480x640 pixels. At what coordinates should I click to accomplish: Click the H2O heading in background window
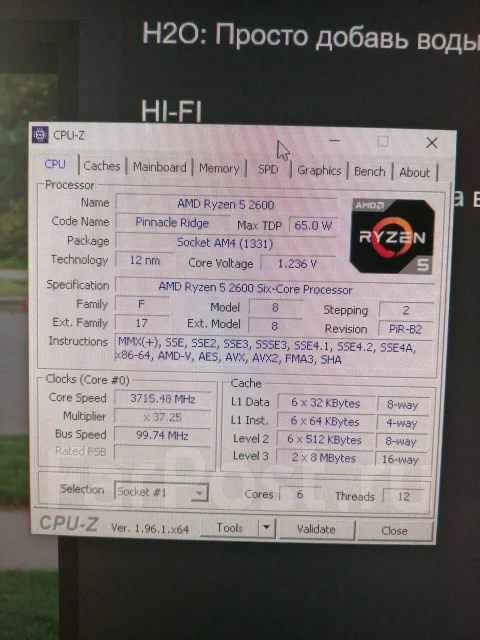click(x=310, y=37)
